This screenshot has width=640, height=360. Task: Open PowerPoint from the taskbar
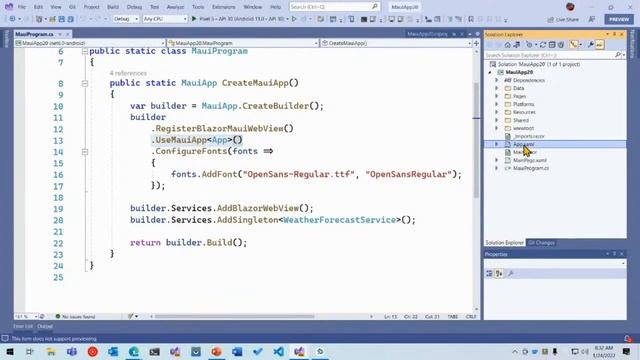(216, 351)
